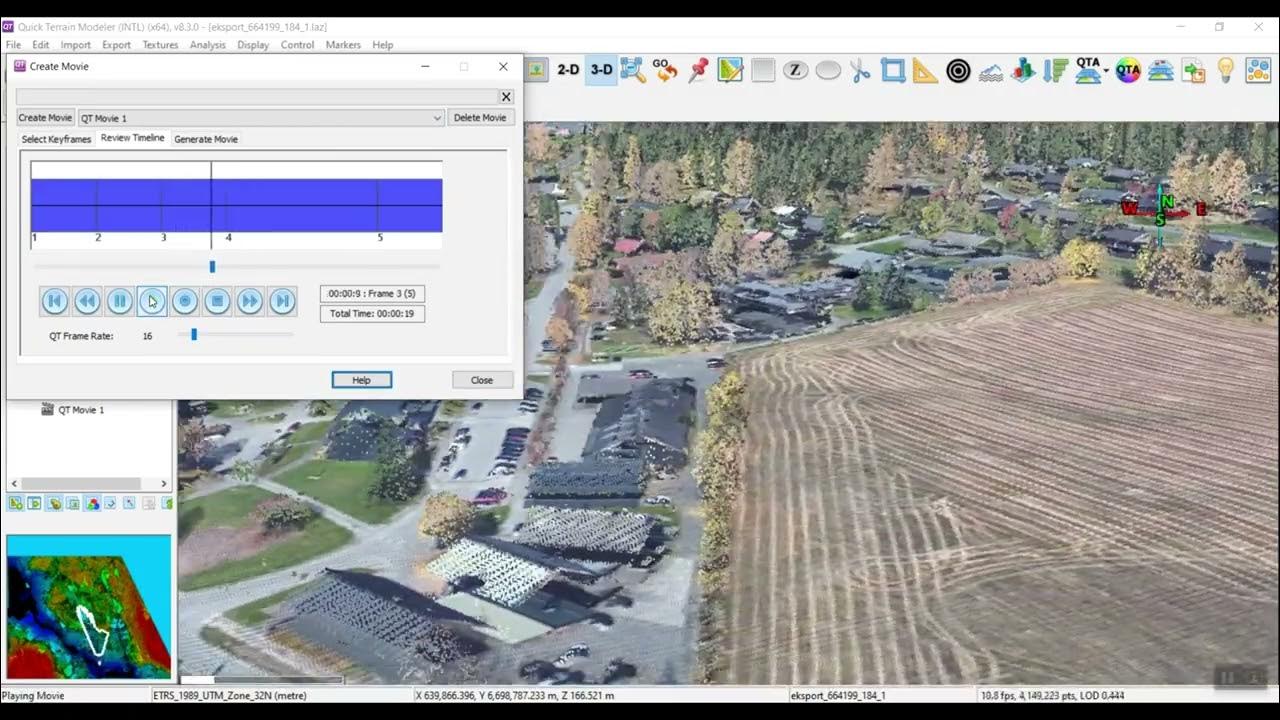The height and width of the screenshot is (720, 1280).
Task: Select the scissors cut tool
Action: point(860,70)
